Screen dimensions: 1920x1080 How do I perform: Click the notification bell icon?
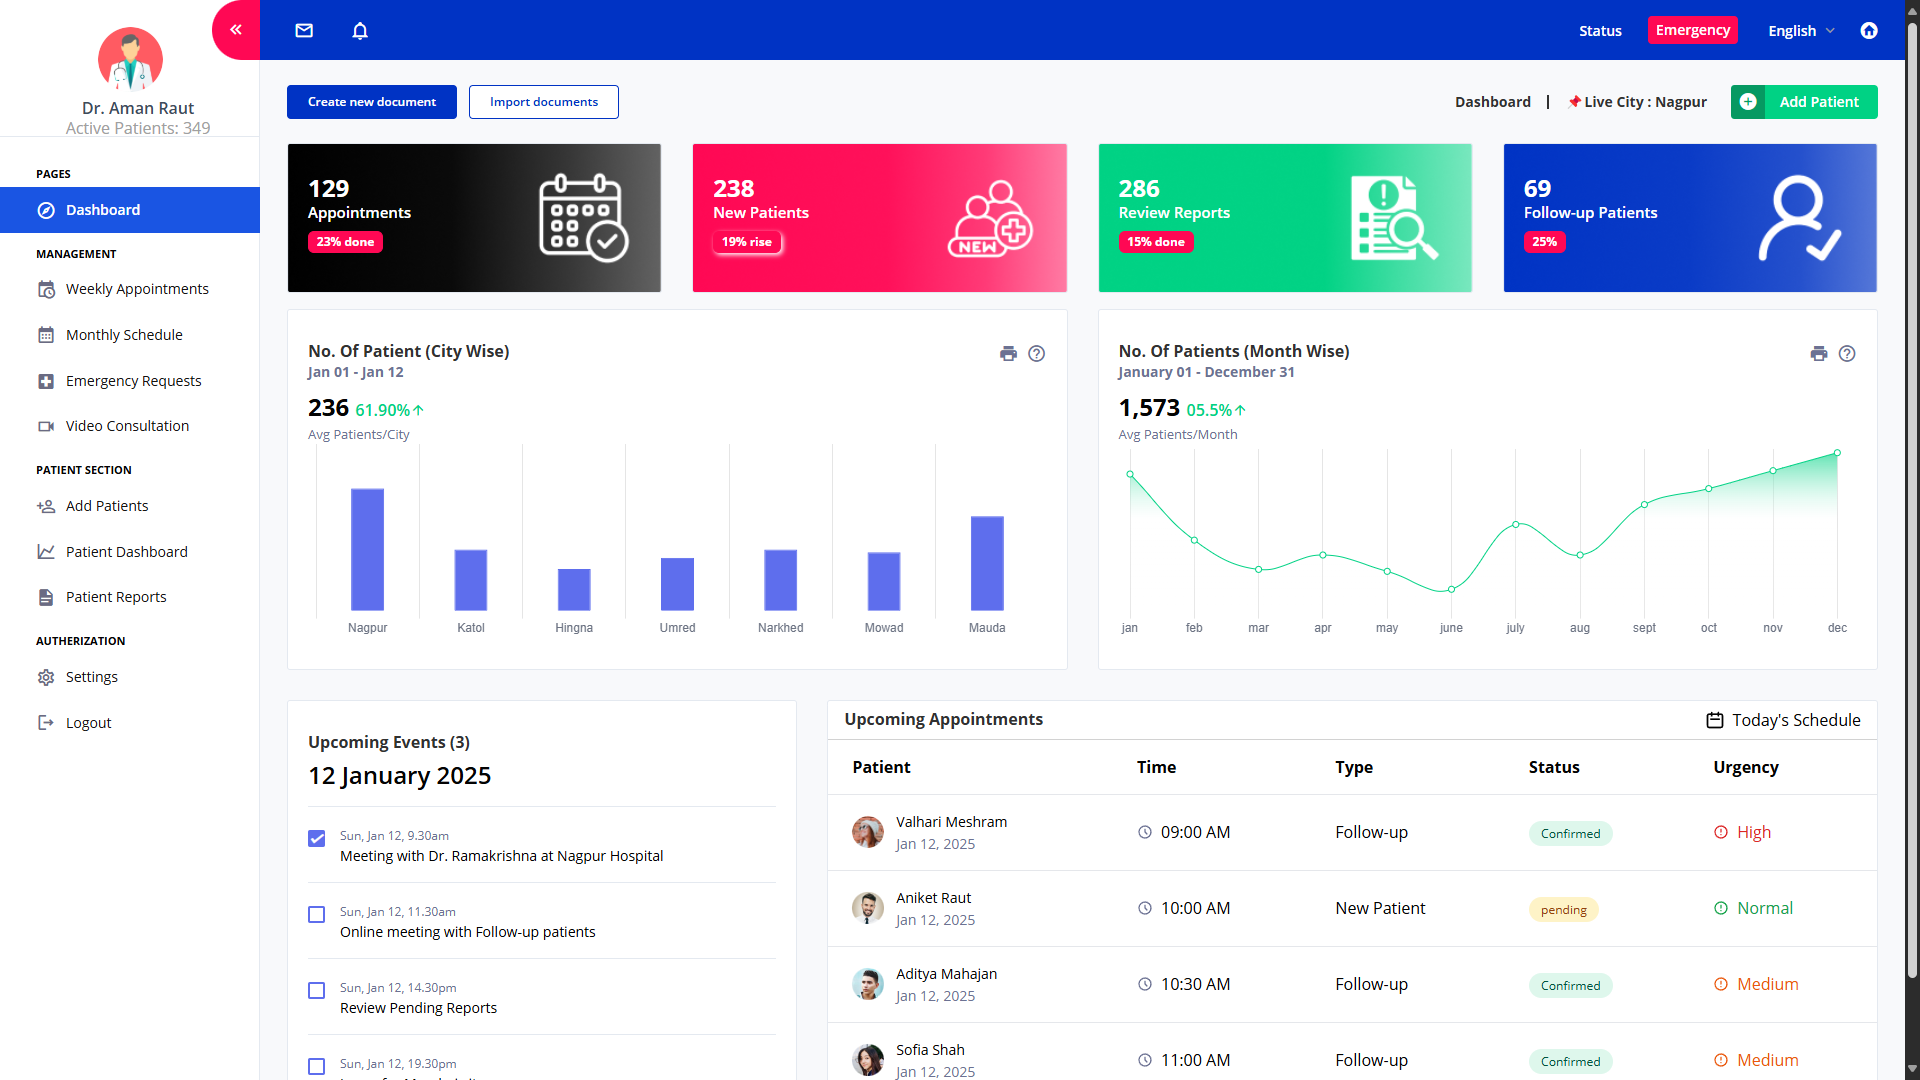[x=360, y=30]
